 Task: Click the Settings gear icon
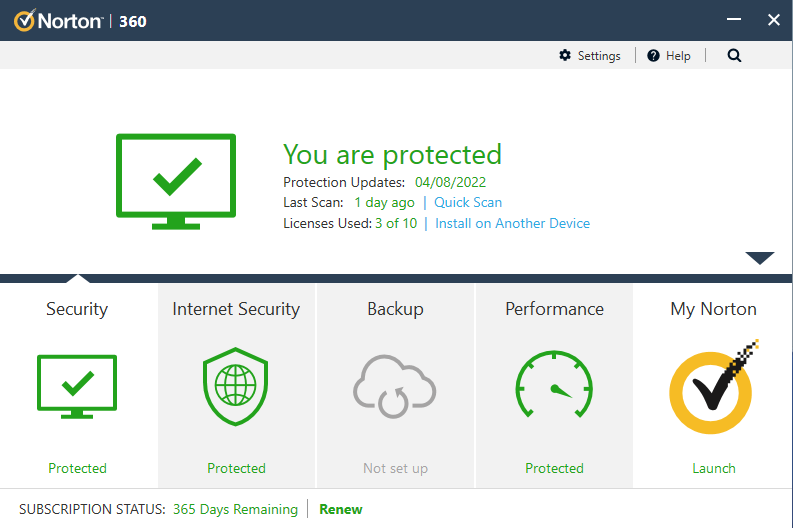[x=565, y=56]
